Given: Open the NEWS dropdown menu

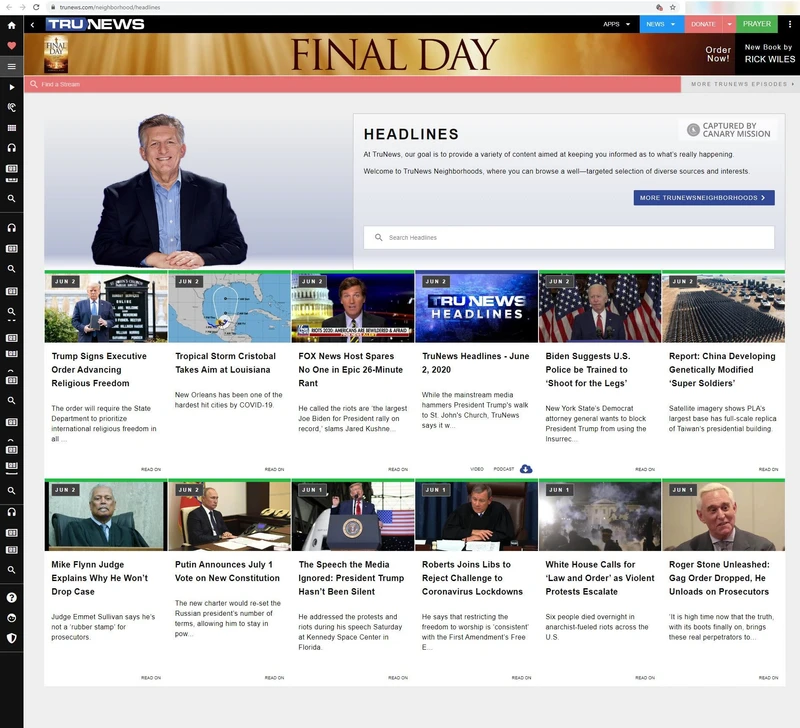Looking at the screenshot, I should click(x=657, y=24).
